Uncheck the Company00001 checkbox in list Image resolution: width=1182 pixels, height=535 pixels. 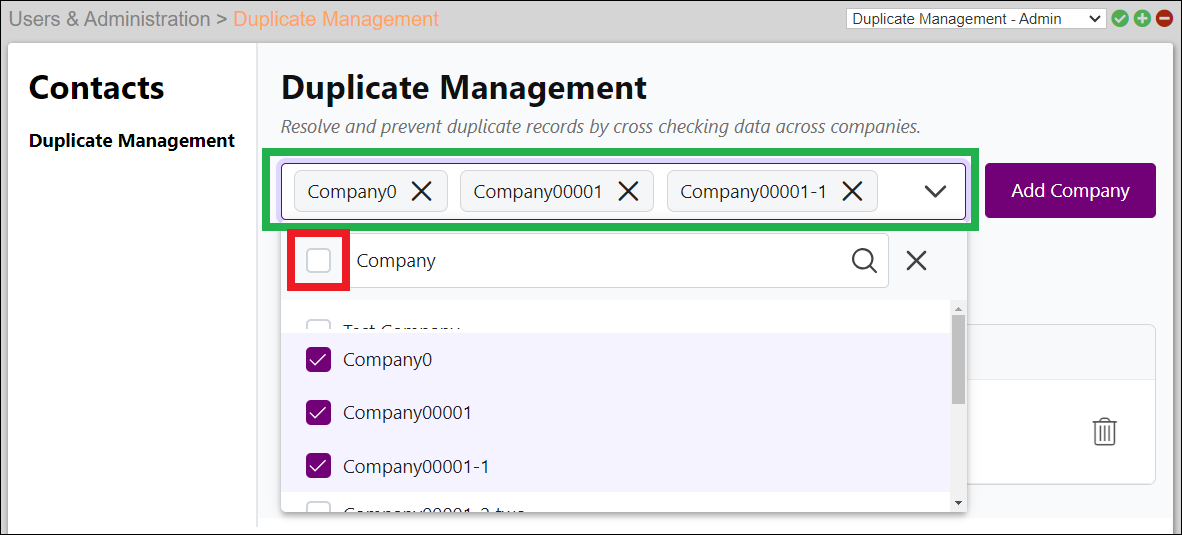click(318, 412)
